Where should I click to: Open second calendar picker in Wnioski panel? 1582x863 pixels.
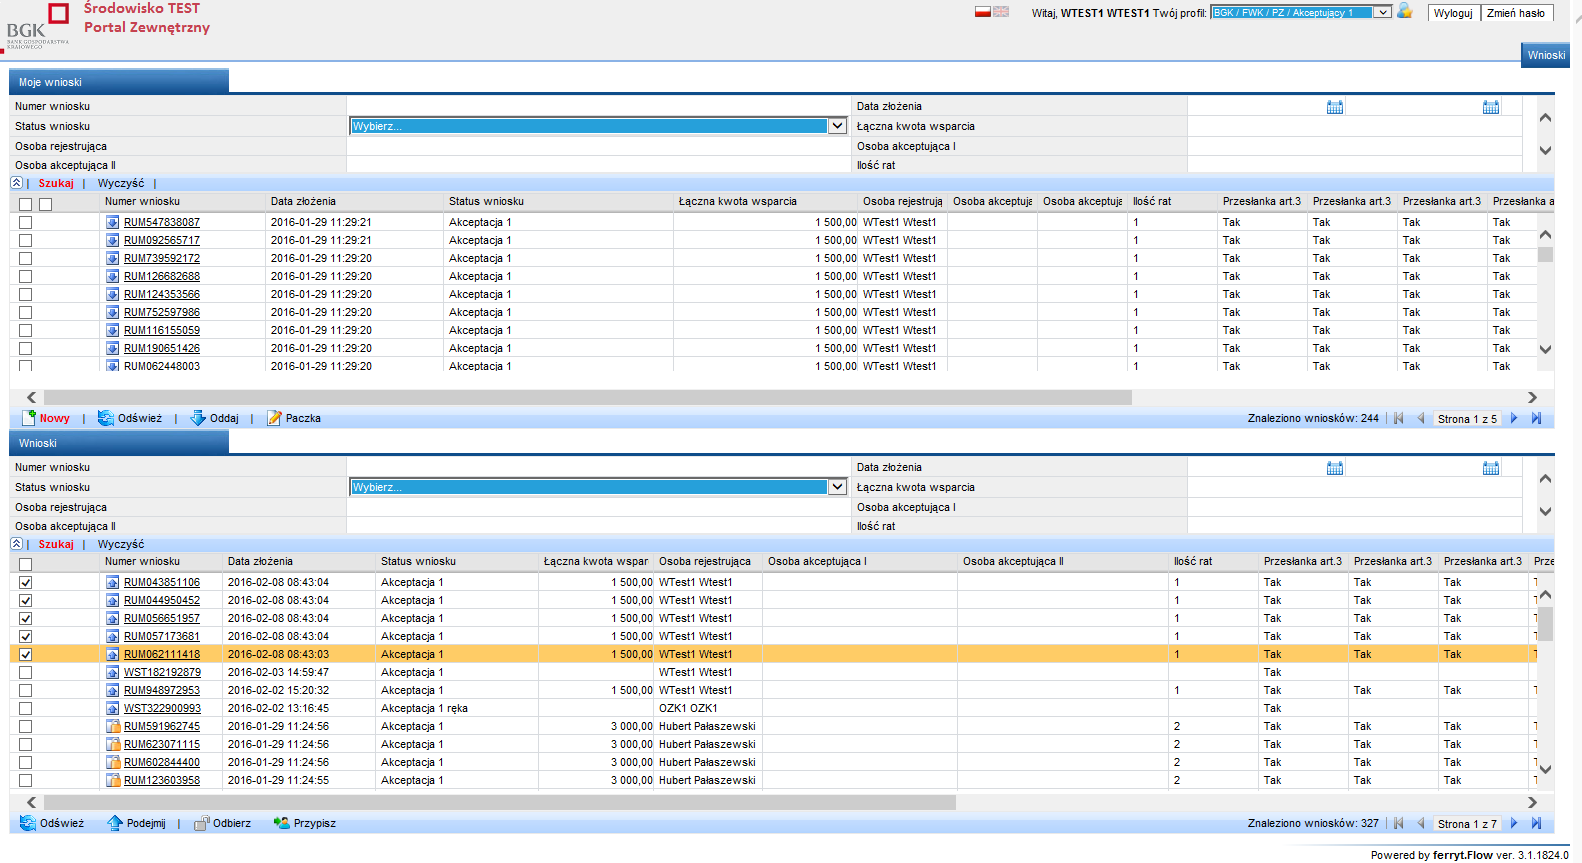1491,467
